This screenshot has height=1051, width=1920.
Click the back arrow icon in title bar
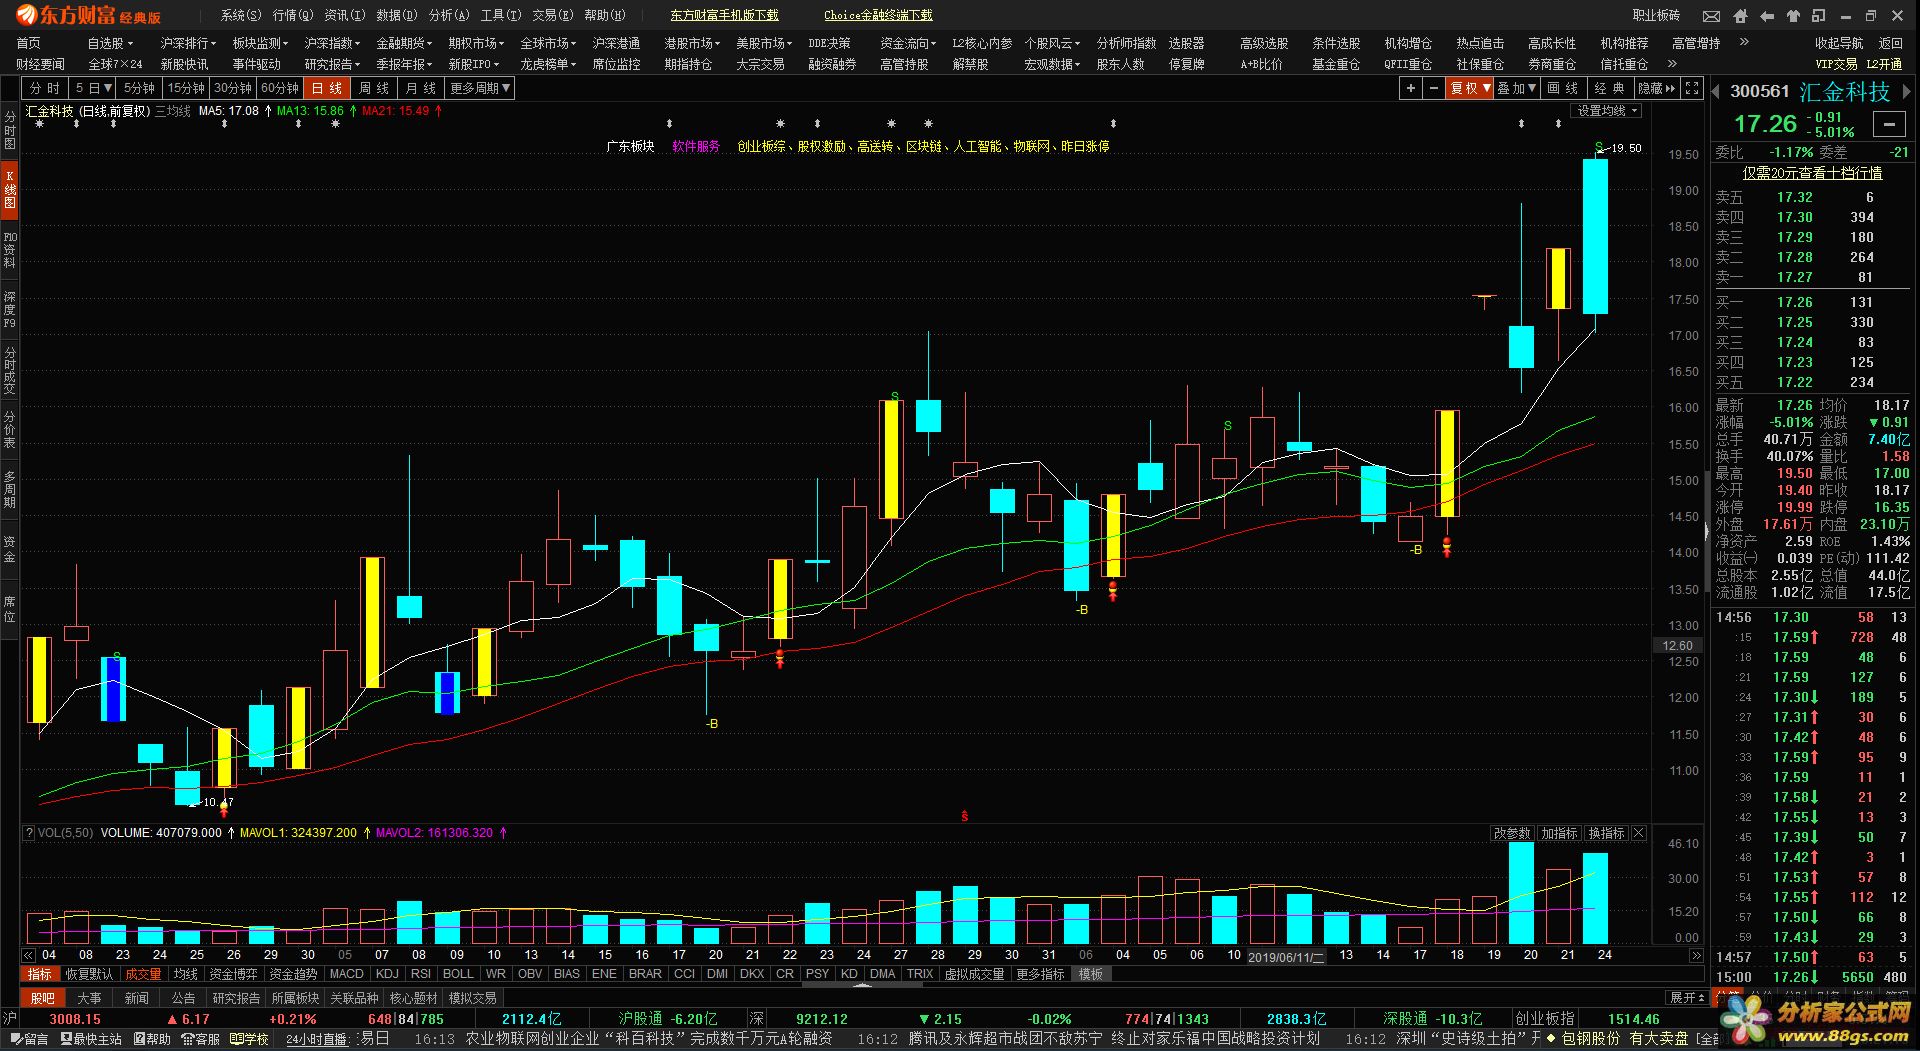[x=1766, y=15]
